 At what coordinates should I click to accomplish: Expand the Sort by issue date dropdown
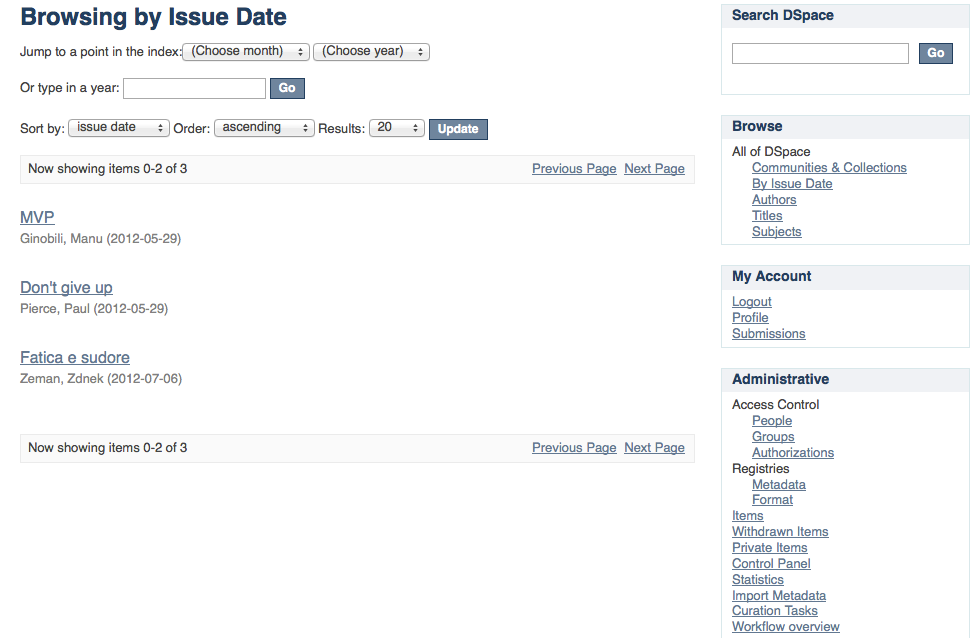pyautogui.click(x=119, y=128)
